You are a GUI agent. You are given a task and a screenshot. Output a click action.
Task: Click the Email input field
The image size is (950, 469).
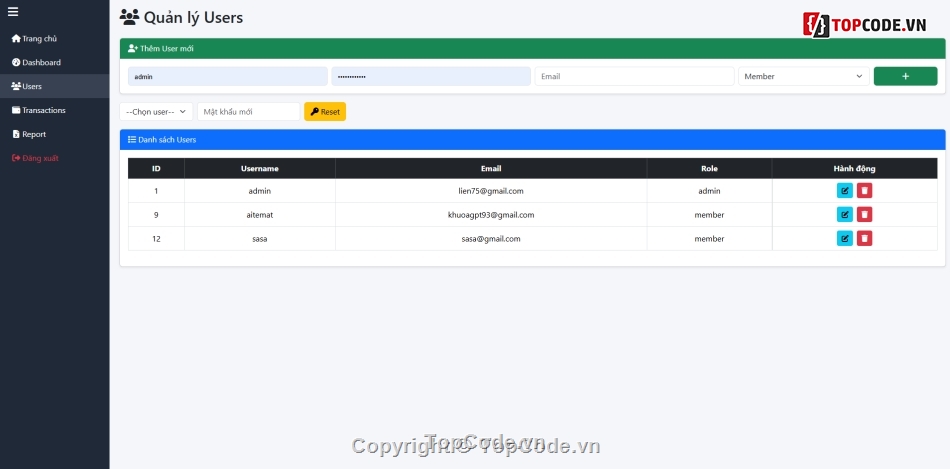tap(634, 76)
